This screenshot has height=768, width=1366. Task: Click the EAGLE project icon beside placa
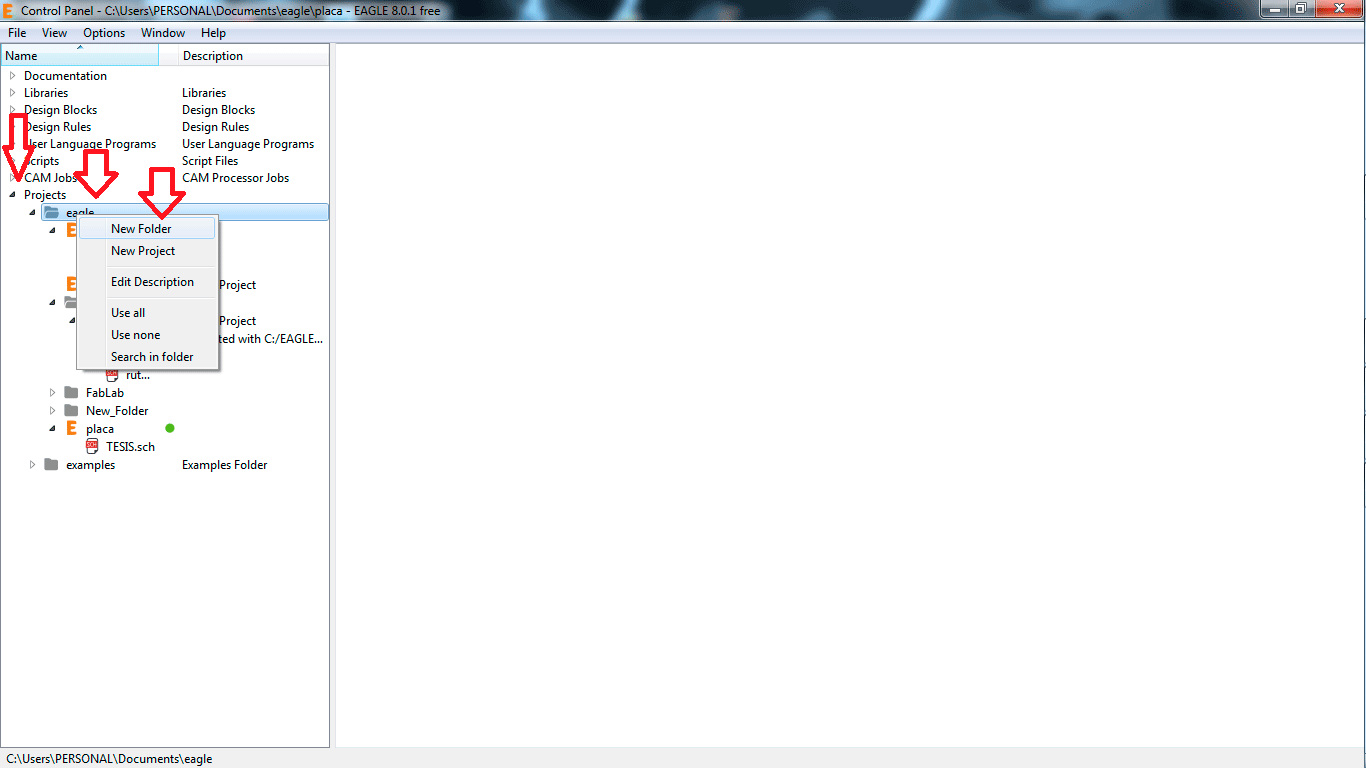tap(71, 428)
